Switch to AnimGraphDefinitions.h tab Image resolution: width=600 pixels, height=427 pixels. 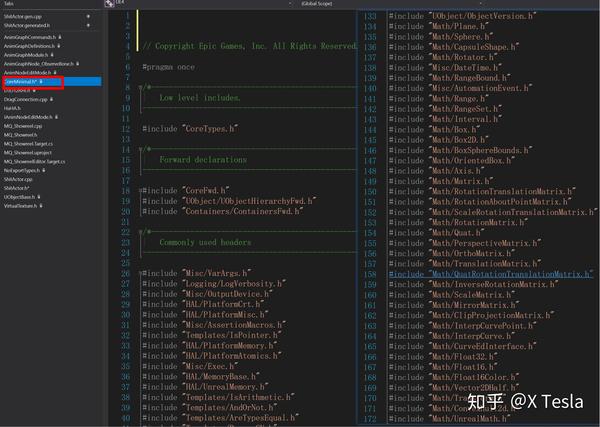coord(29,46)
